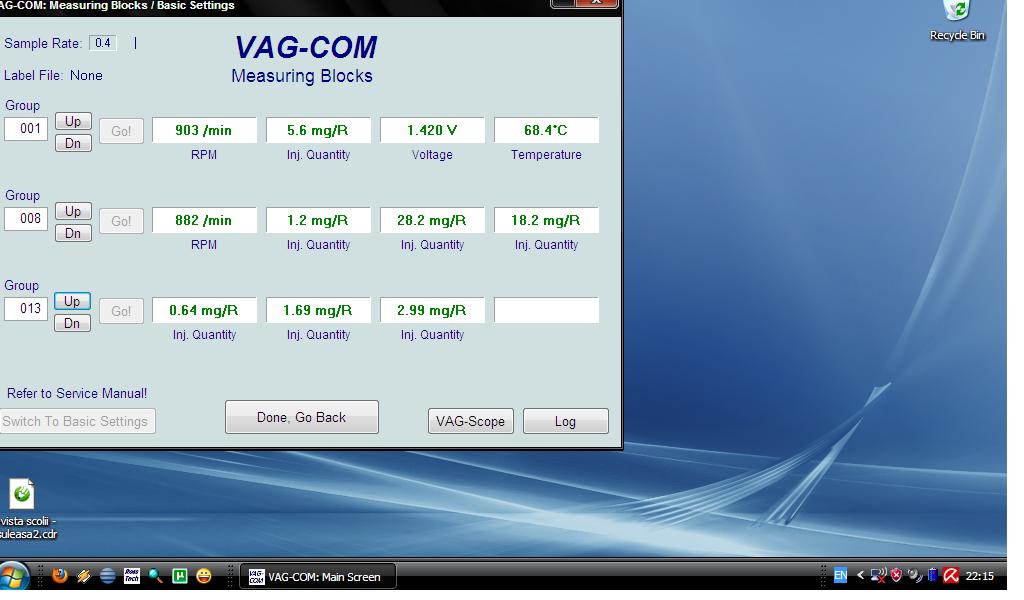This screenshot has width=1024, height=600.
Task: Click the Refer to Service Manual! text
Action: pos(77,394)
